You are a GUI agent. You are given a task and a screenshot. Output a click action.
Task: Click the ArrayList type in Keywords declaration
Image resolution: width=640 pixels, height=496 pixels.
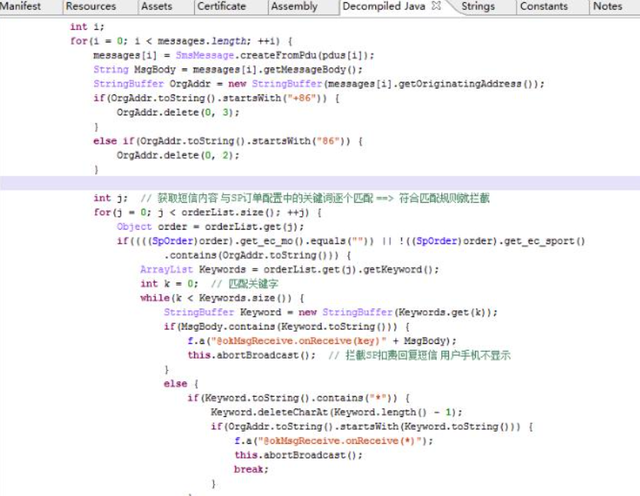pyautogui.click(x=166, y=269)
